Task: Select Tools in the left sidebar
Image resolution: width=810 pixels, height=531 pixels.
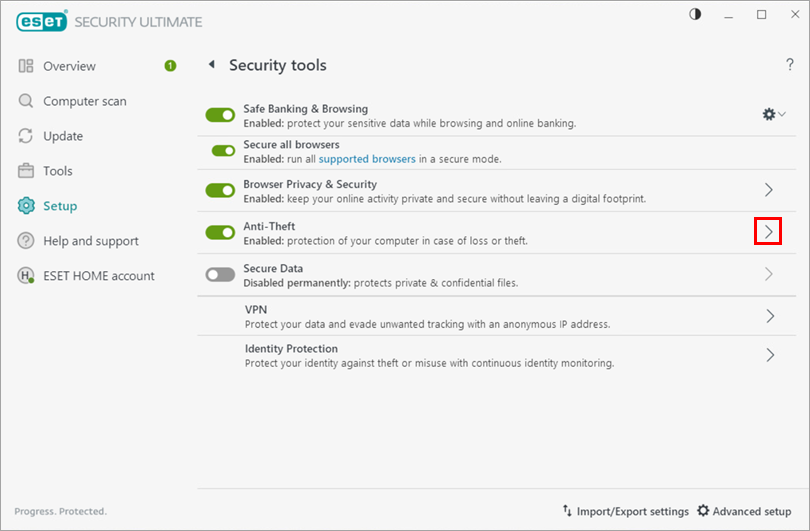Action: (x=58, y=171)
